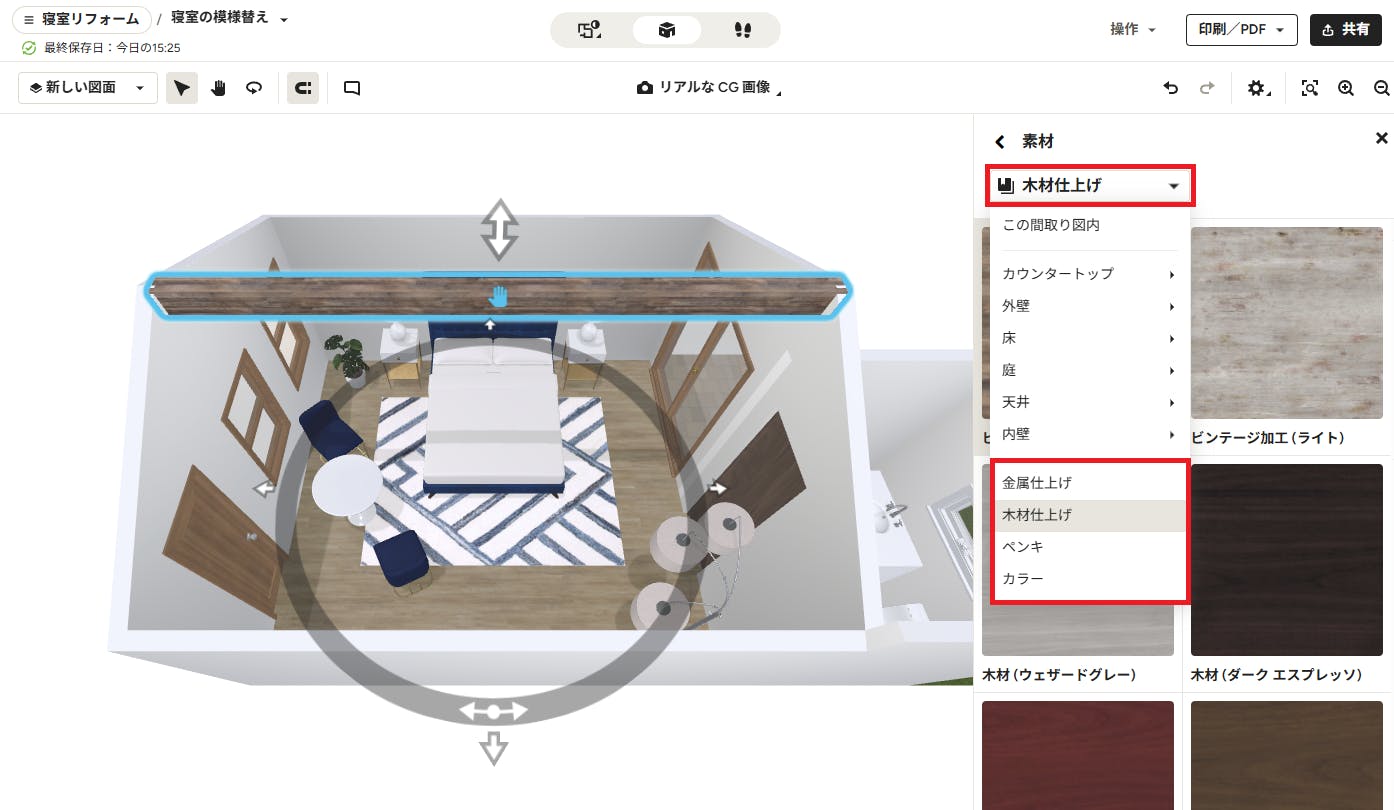Expand the 床 submenu
The image size is (1394, 810).
coord(1089,338)
